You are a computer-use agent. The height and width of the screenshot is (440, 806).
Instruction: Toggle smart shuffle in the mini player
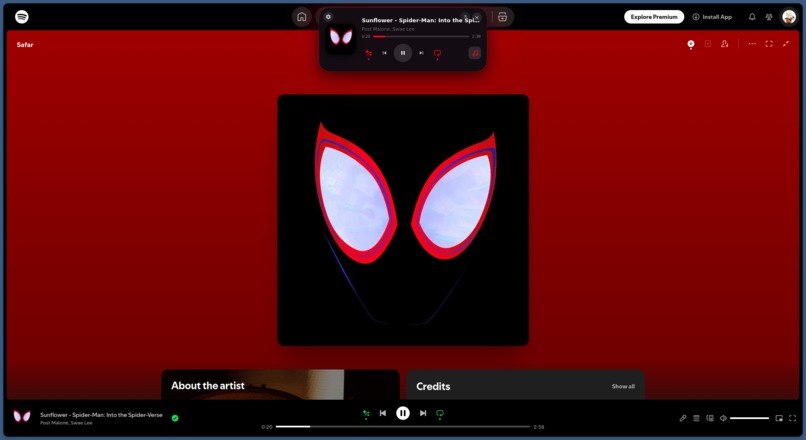pos(368,53)
